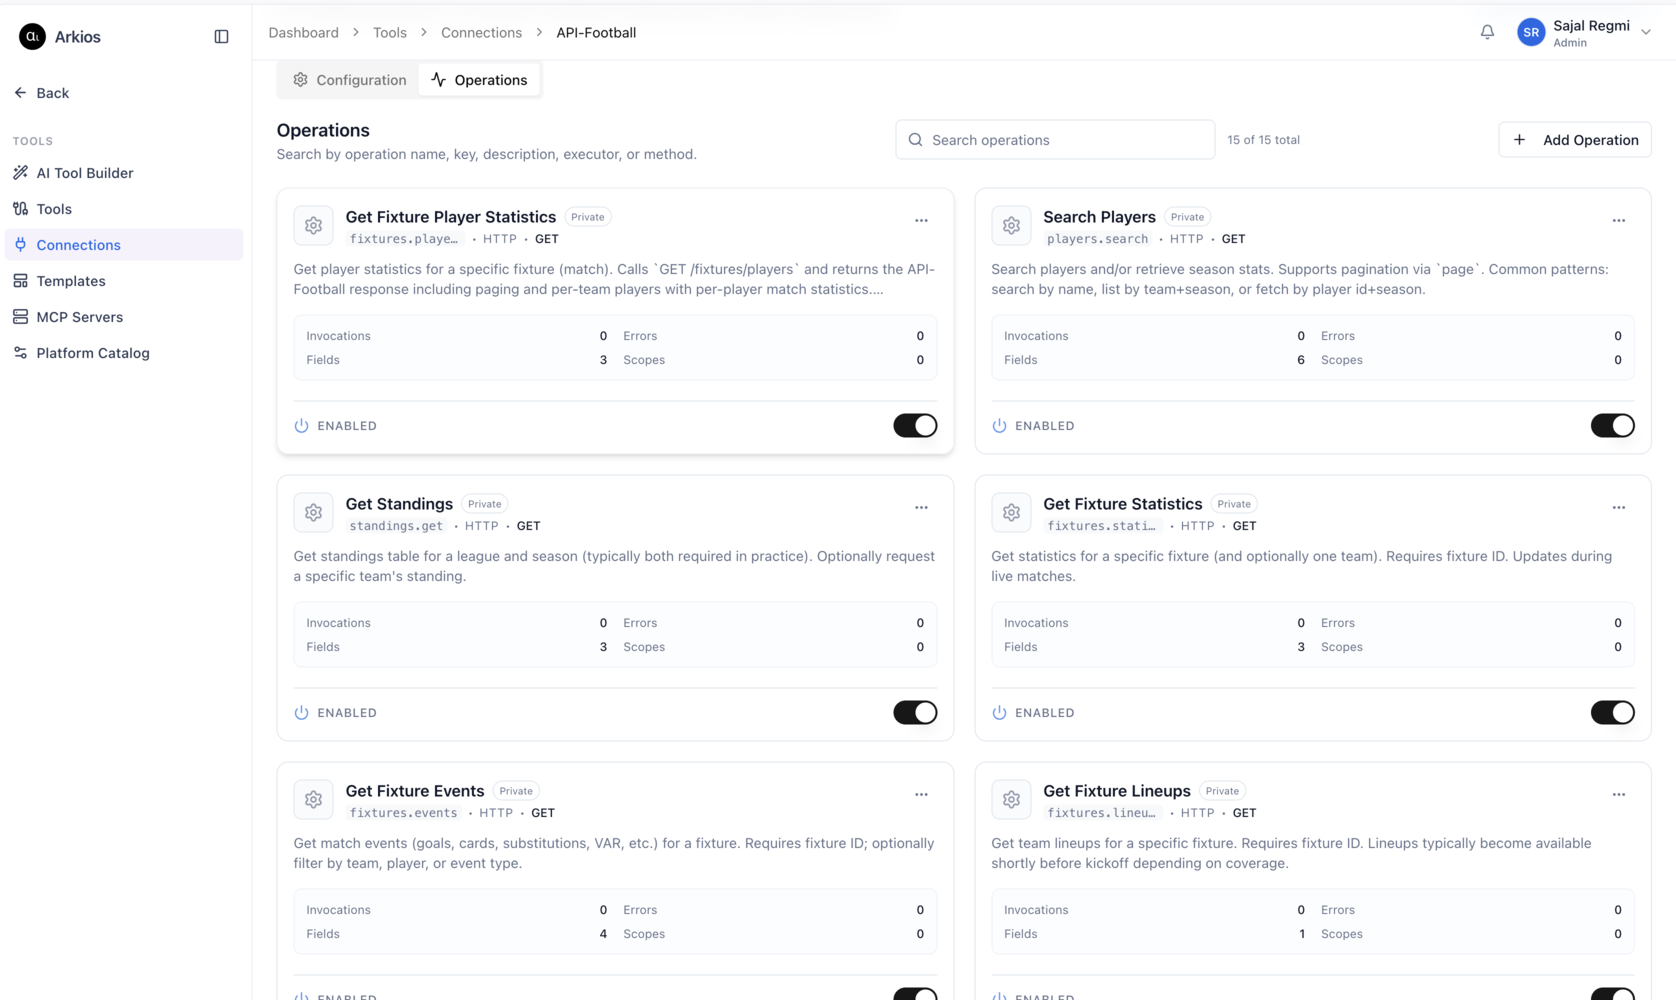Open more options for Get Fixture Events
The image size is (1676, 1000).
[921, 795]
